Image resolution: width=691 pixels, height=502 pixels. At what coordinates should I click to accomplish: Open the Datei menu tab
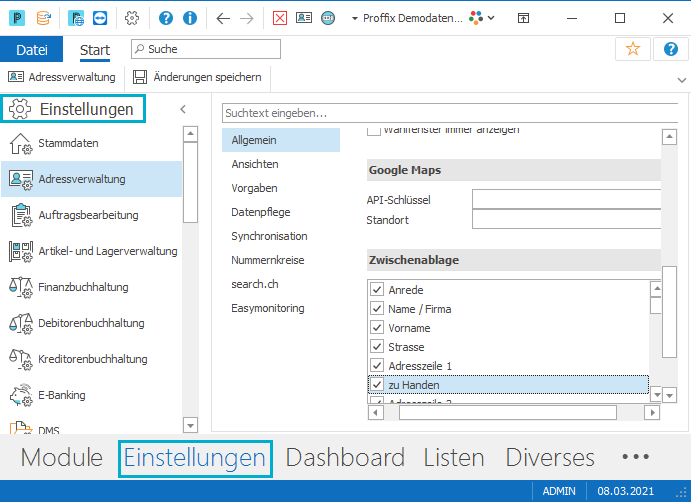[32, 49]
